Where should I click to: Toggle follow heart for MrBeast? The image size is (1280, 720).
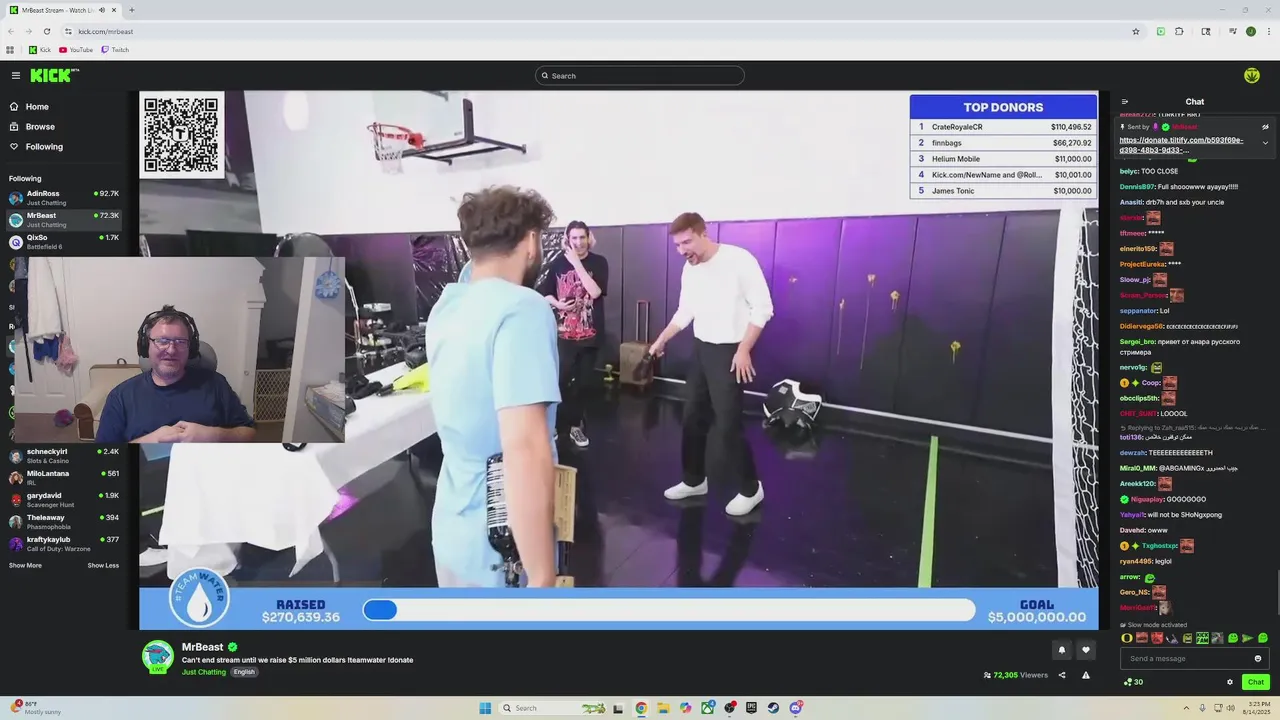(1086, 650)
